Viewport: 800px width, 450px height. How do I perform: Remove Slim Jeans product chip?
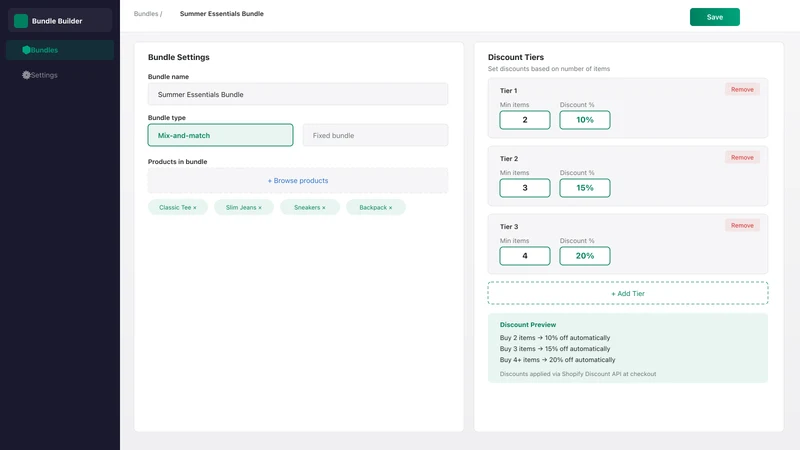pos(260,208)
